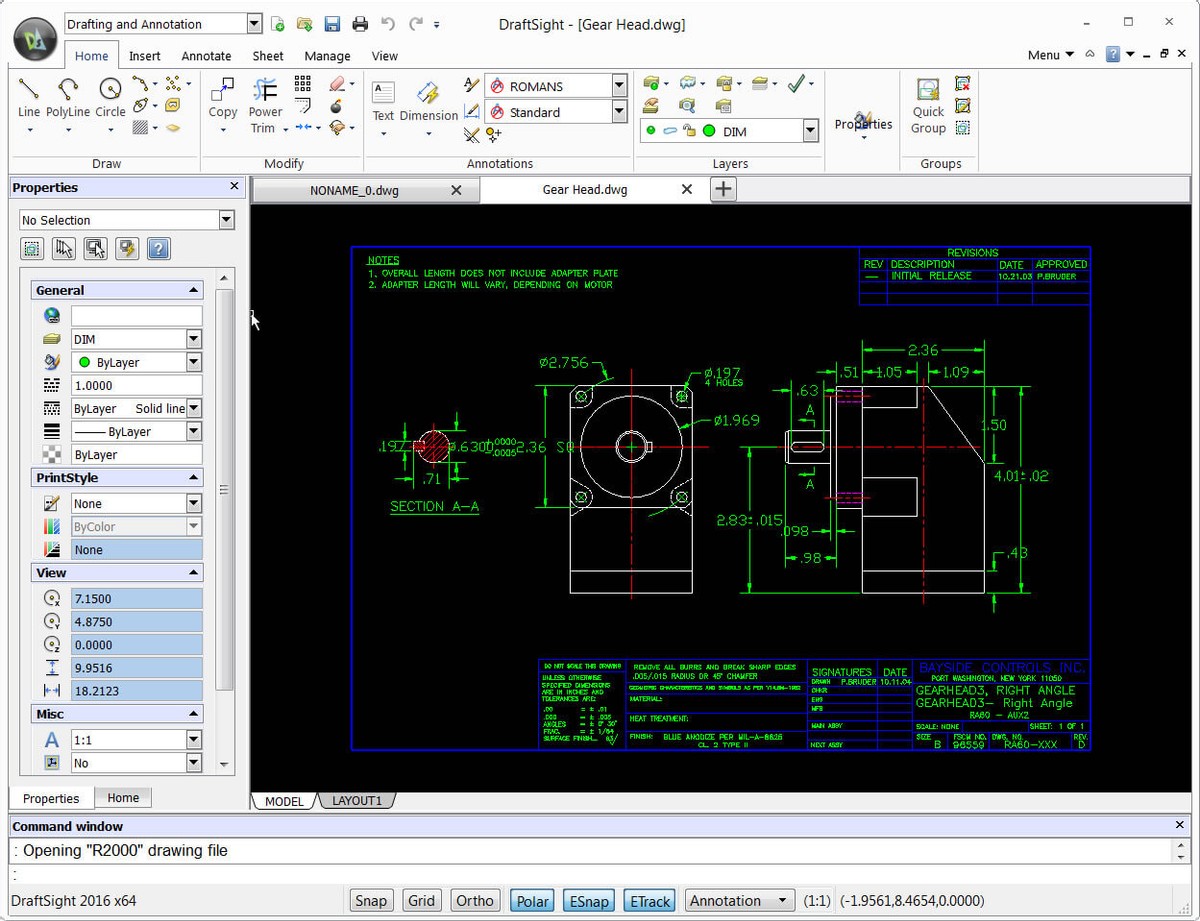Click the Annotation button in status bar

coord(740,901)
